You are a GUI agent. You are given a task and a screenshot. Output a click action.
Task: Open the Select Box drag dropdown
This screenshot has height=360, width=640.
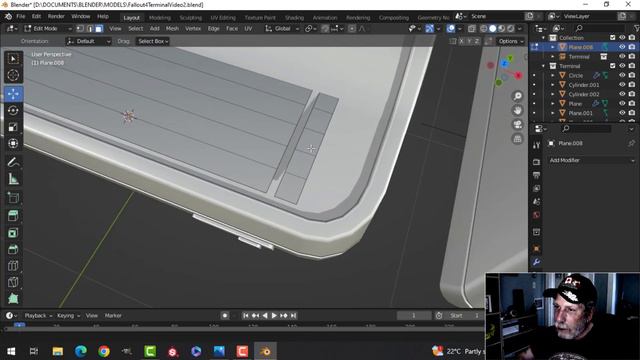click(x=153, y=41)
